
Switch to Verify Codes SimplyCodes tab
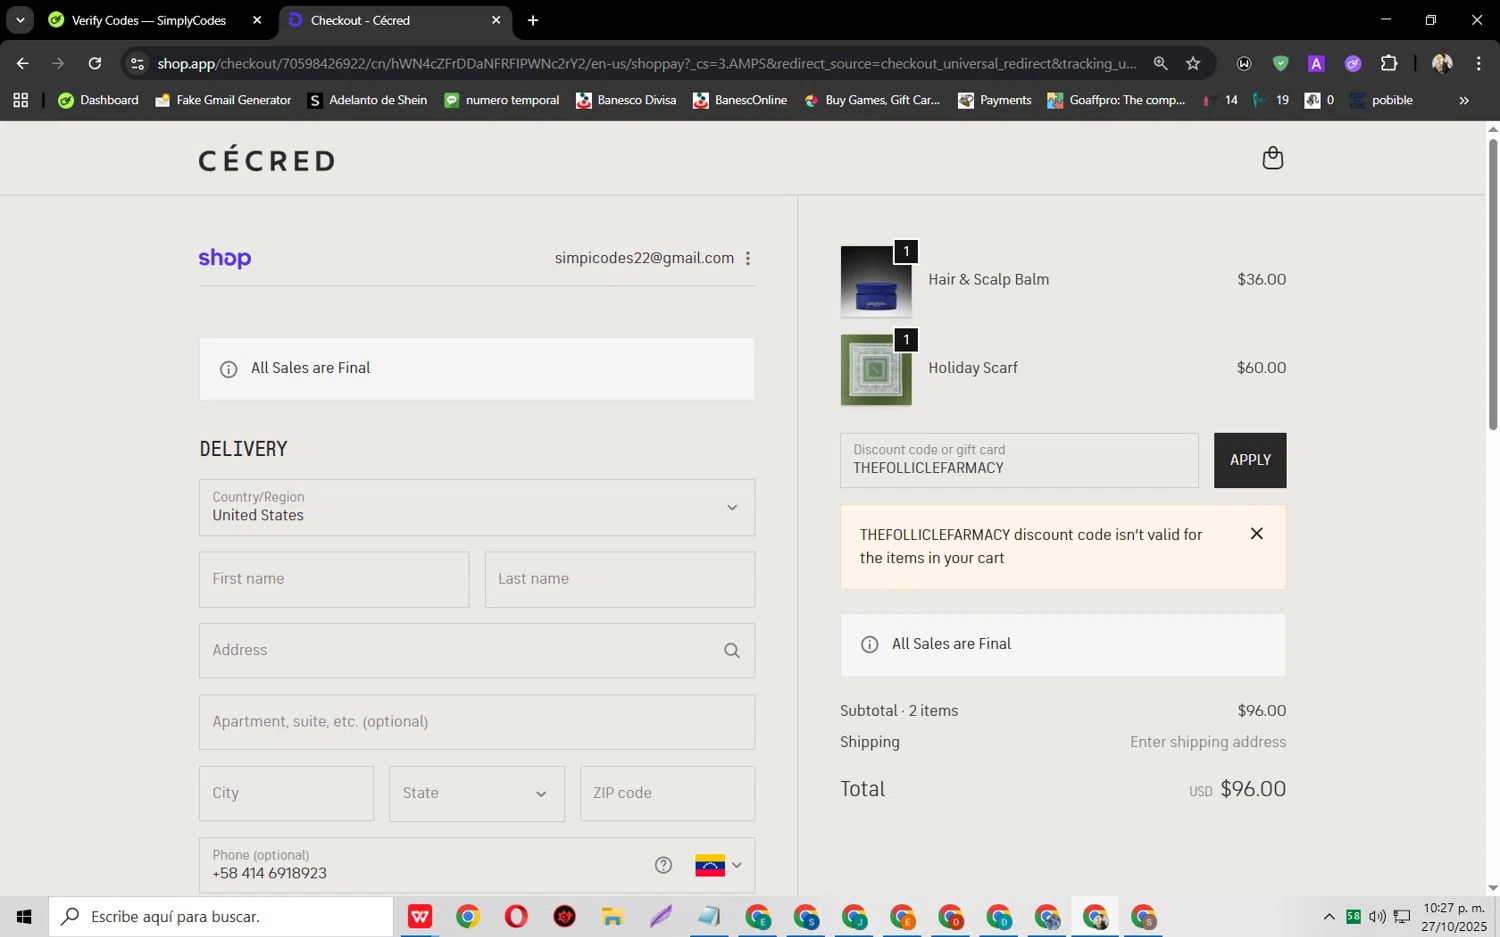coord(148,20)
